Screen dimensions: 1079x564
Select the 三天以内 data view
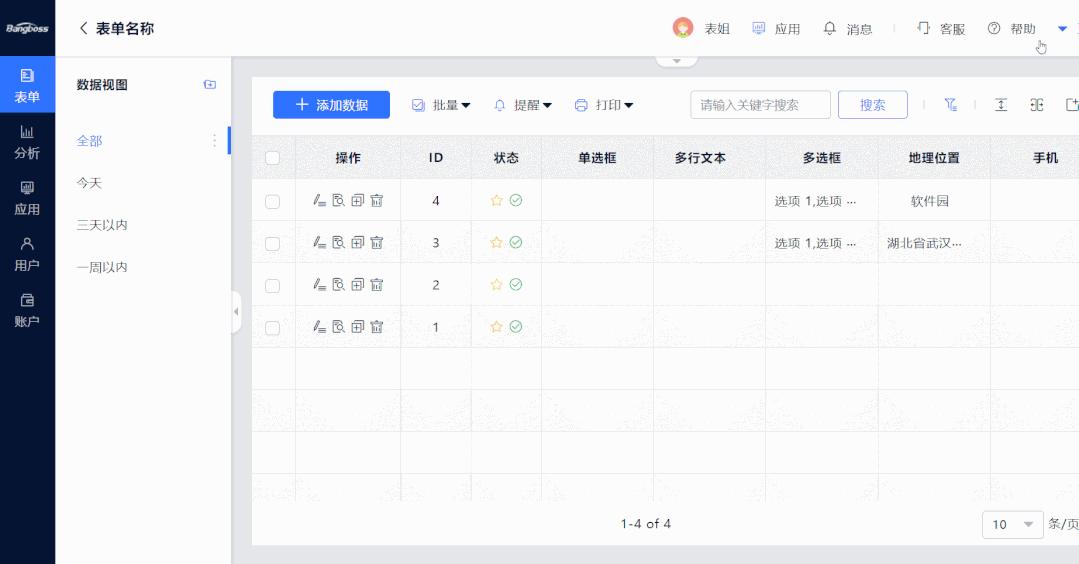click(x=102, y=225)
